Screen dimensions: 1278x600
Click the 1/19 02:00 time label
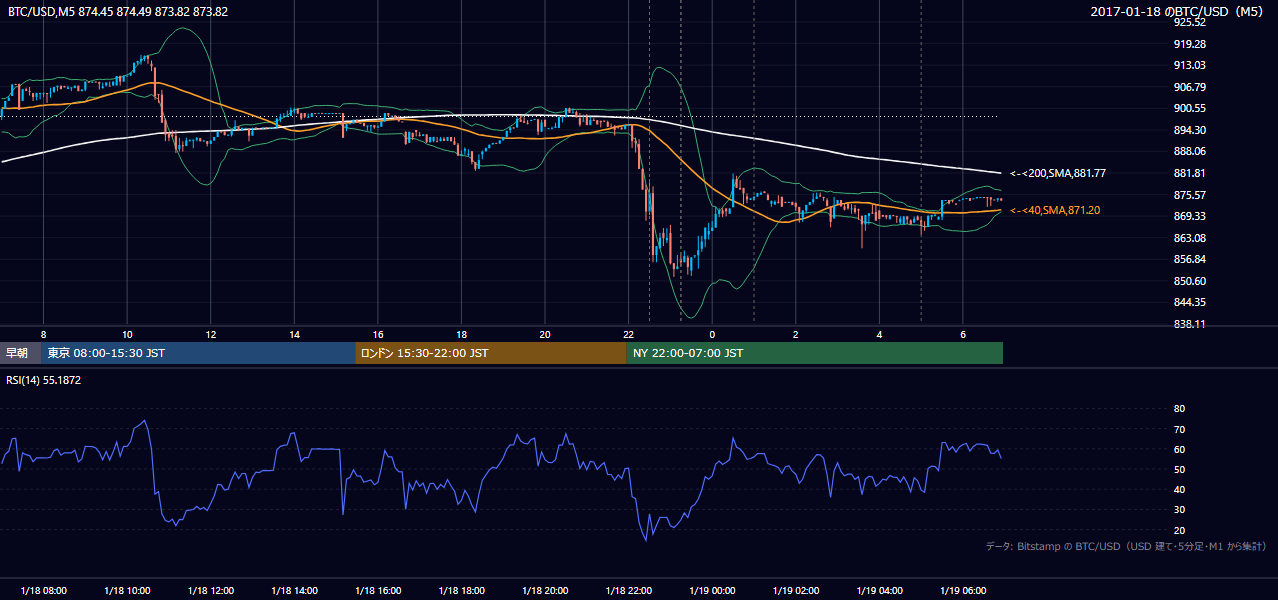click(796, 591)
